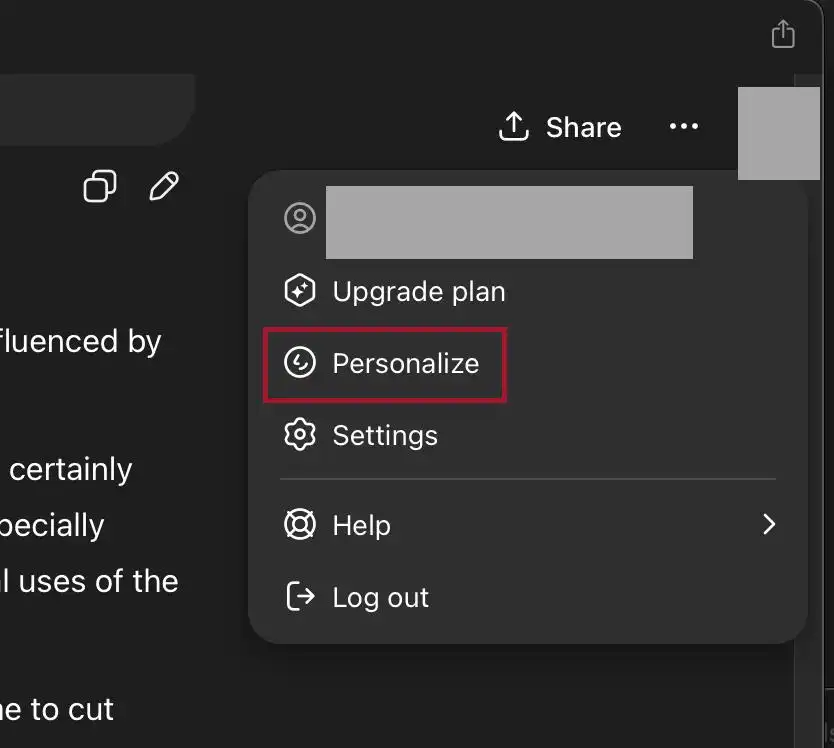Screen dimensions: 834x748
Task: Click the hexagon sparkle Upgrade plan icon
Action: pos(300,292)
